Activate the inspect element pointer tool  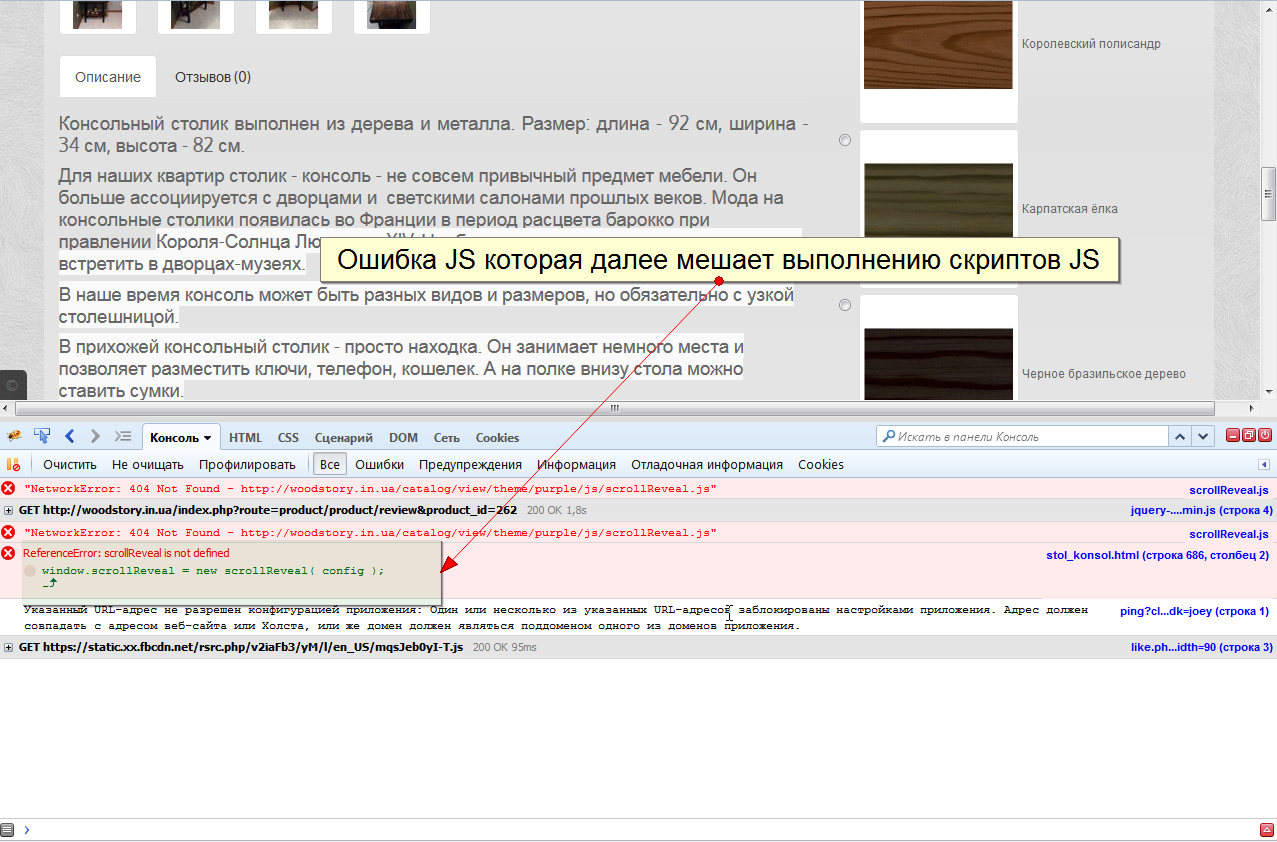[x=42, y=436]
